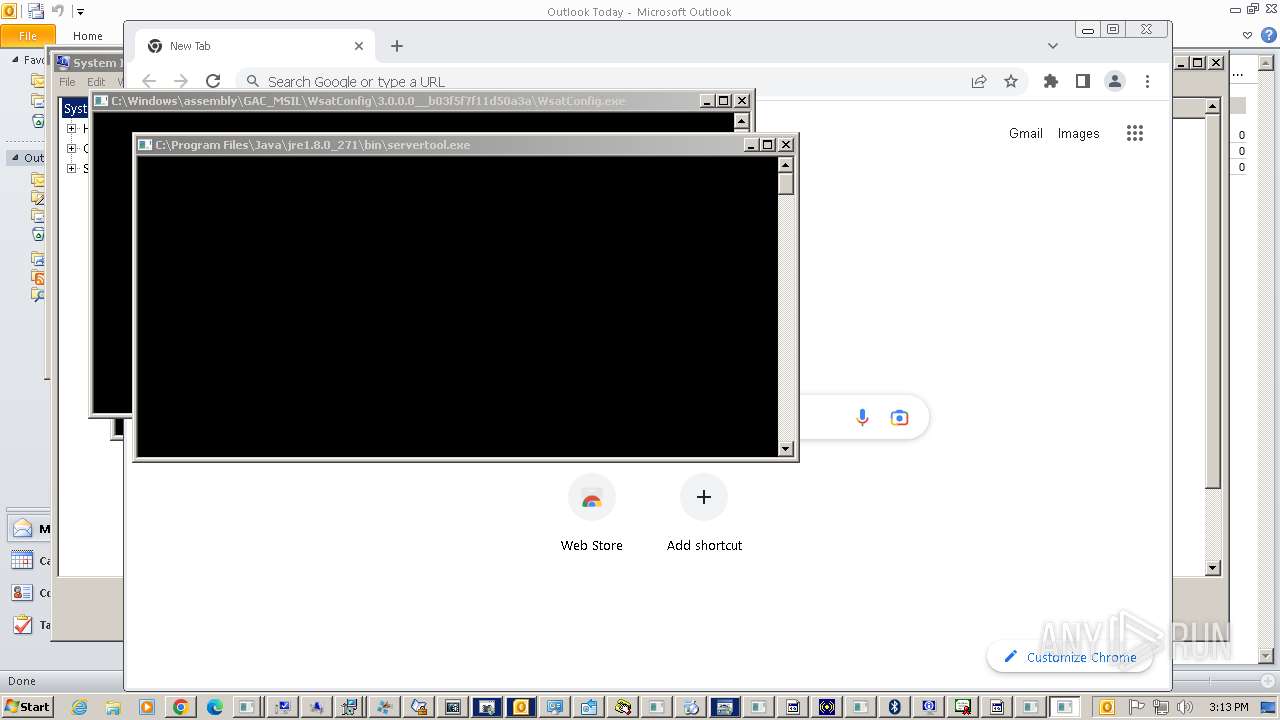Screen dimensions: 1280x720
Task: Open Chrome extensions puzzle icon
Action: [x=1050, y=81]
